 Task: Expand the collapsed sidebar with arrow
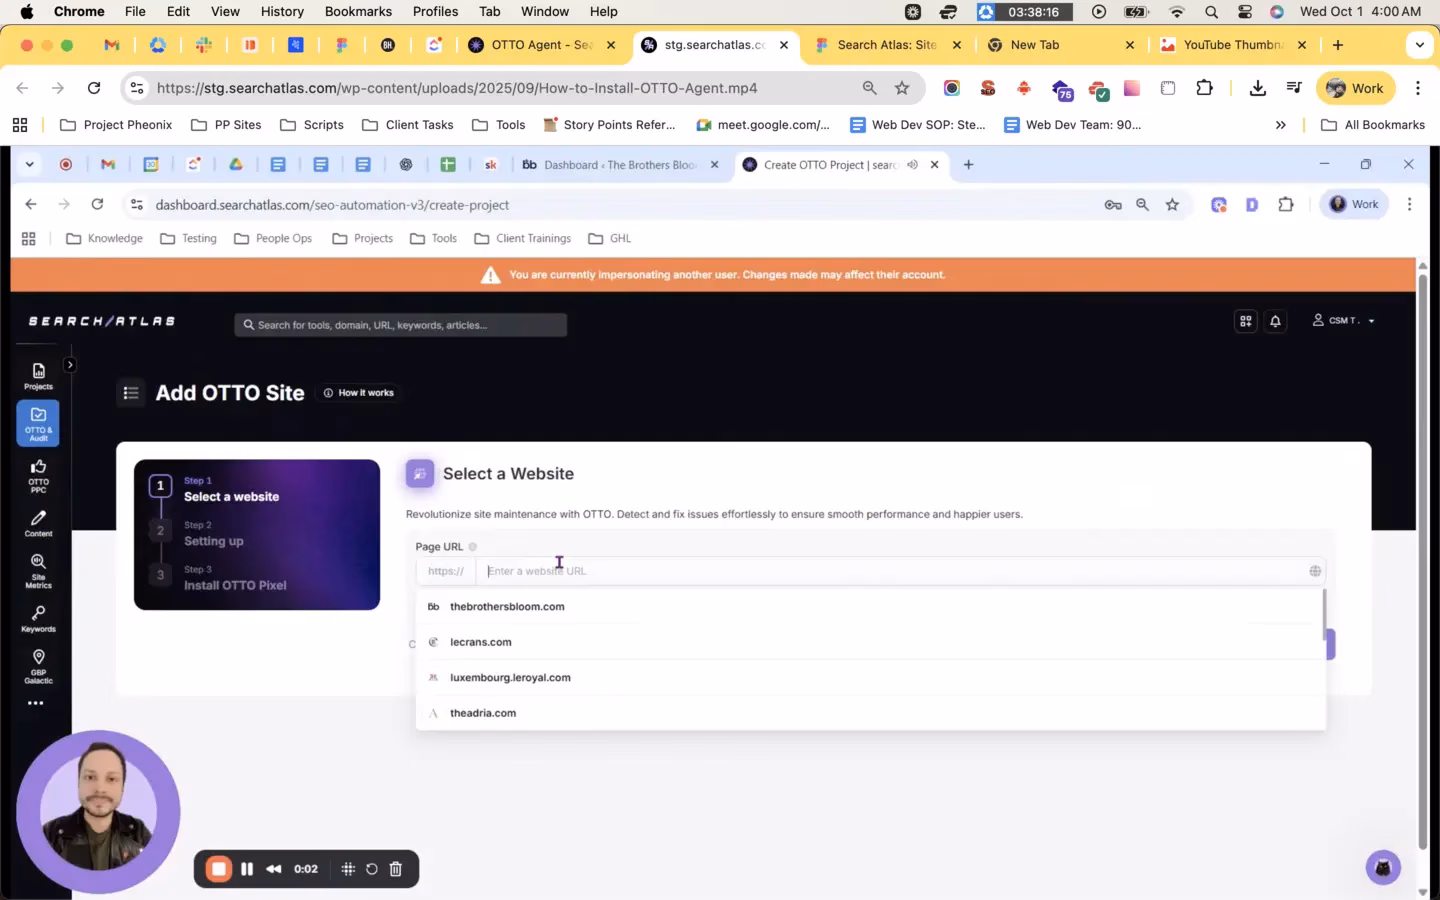pos(70,365)
